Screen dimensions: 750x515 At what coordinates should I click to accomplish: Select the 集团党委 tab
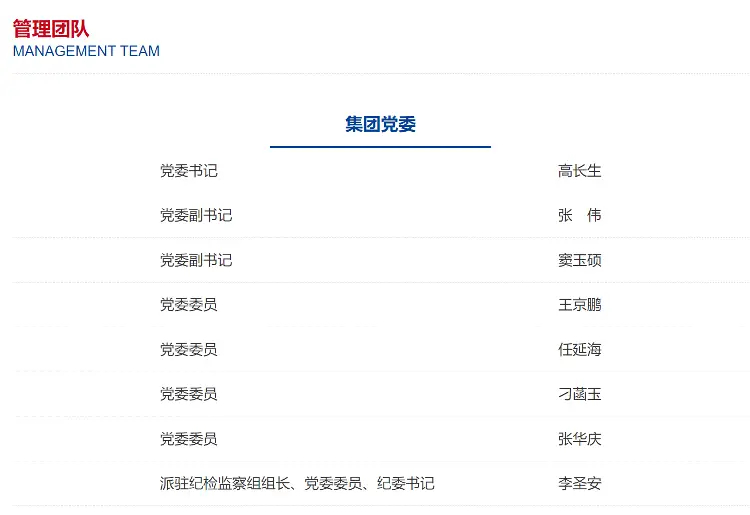point(380,124)
